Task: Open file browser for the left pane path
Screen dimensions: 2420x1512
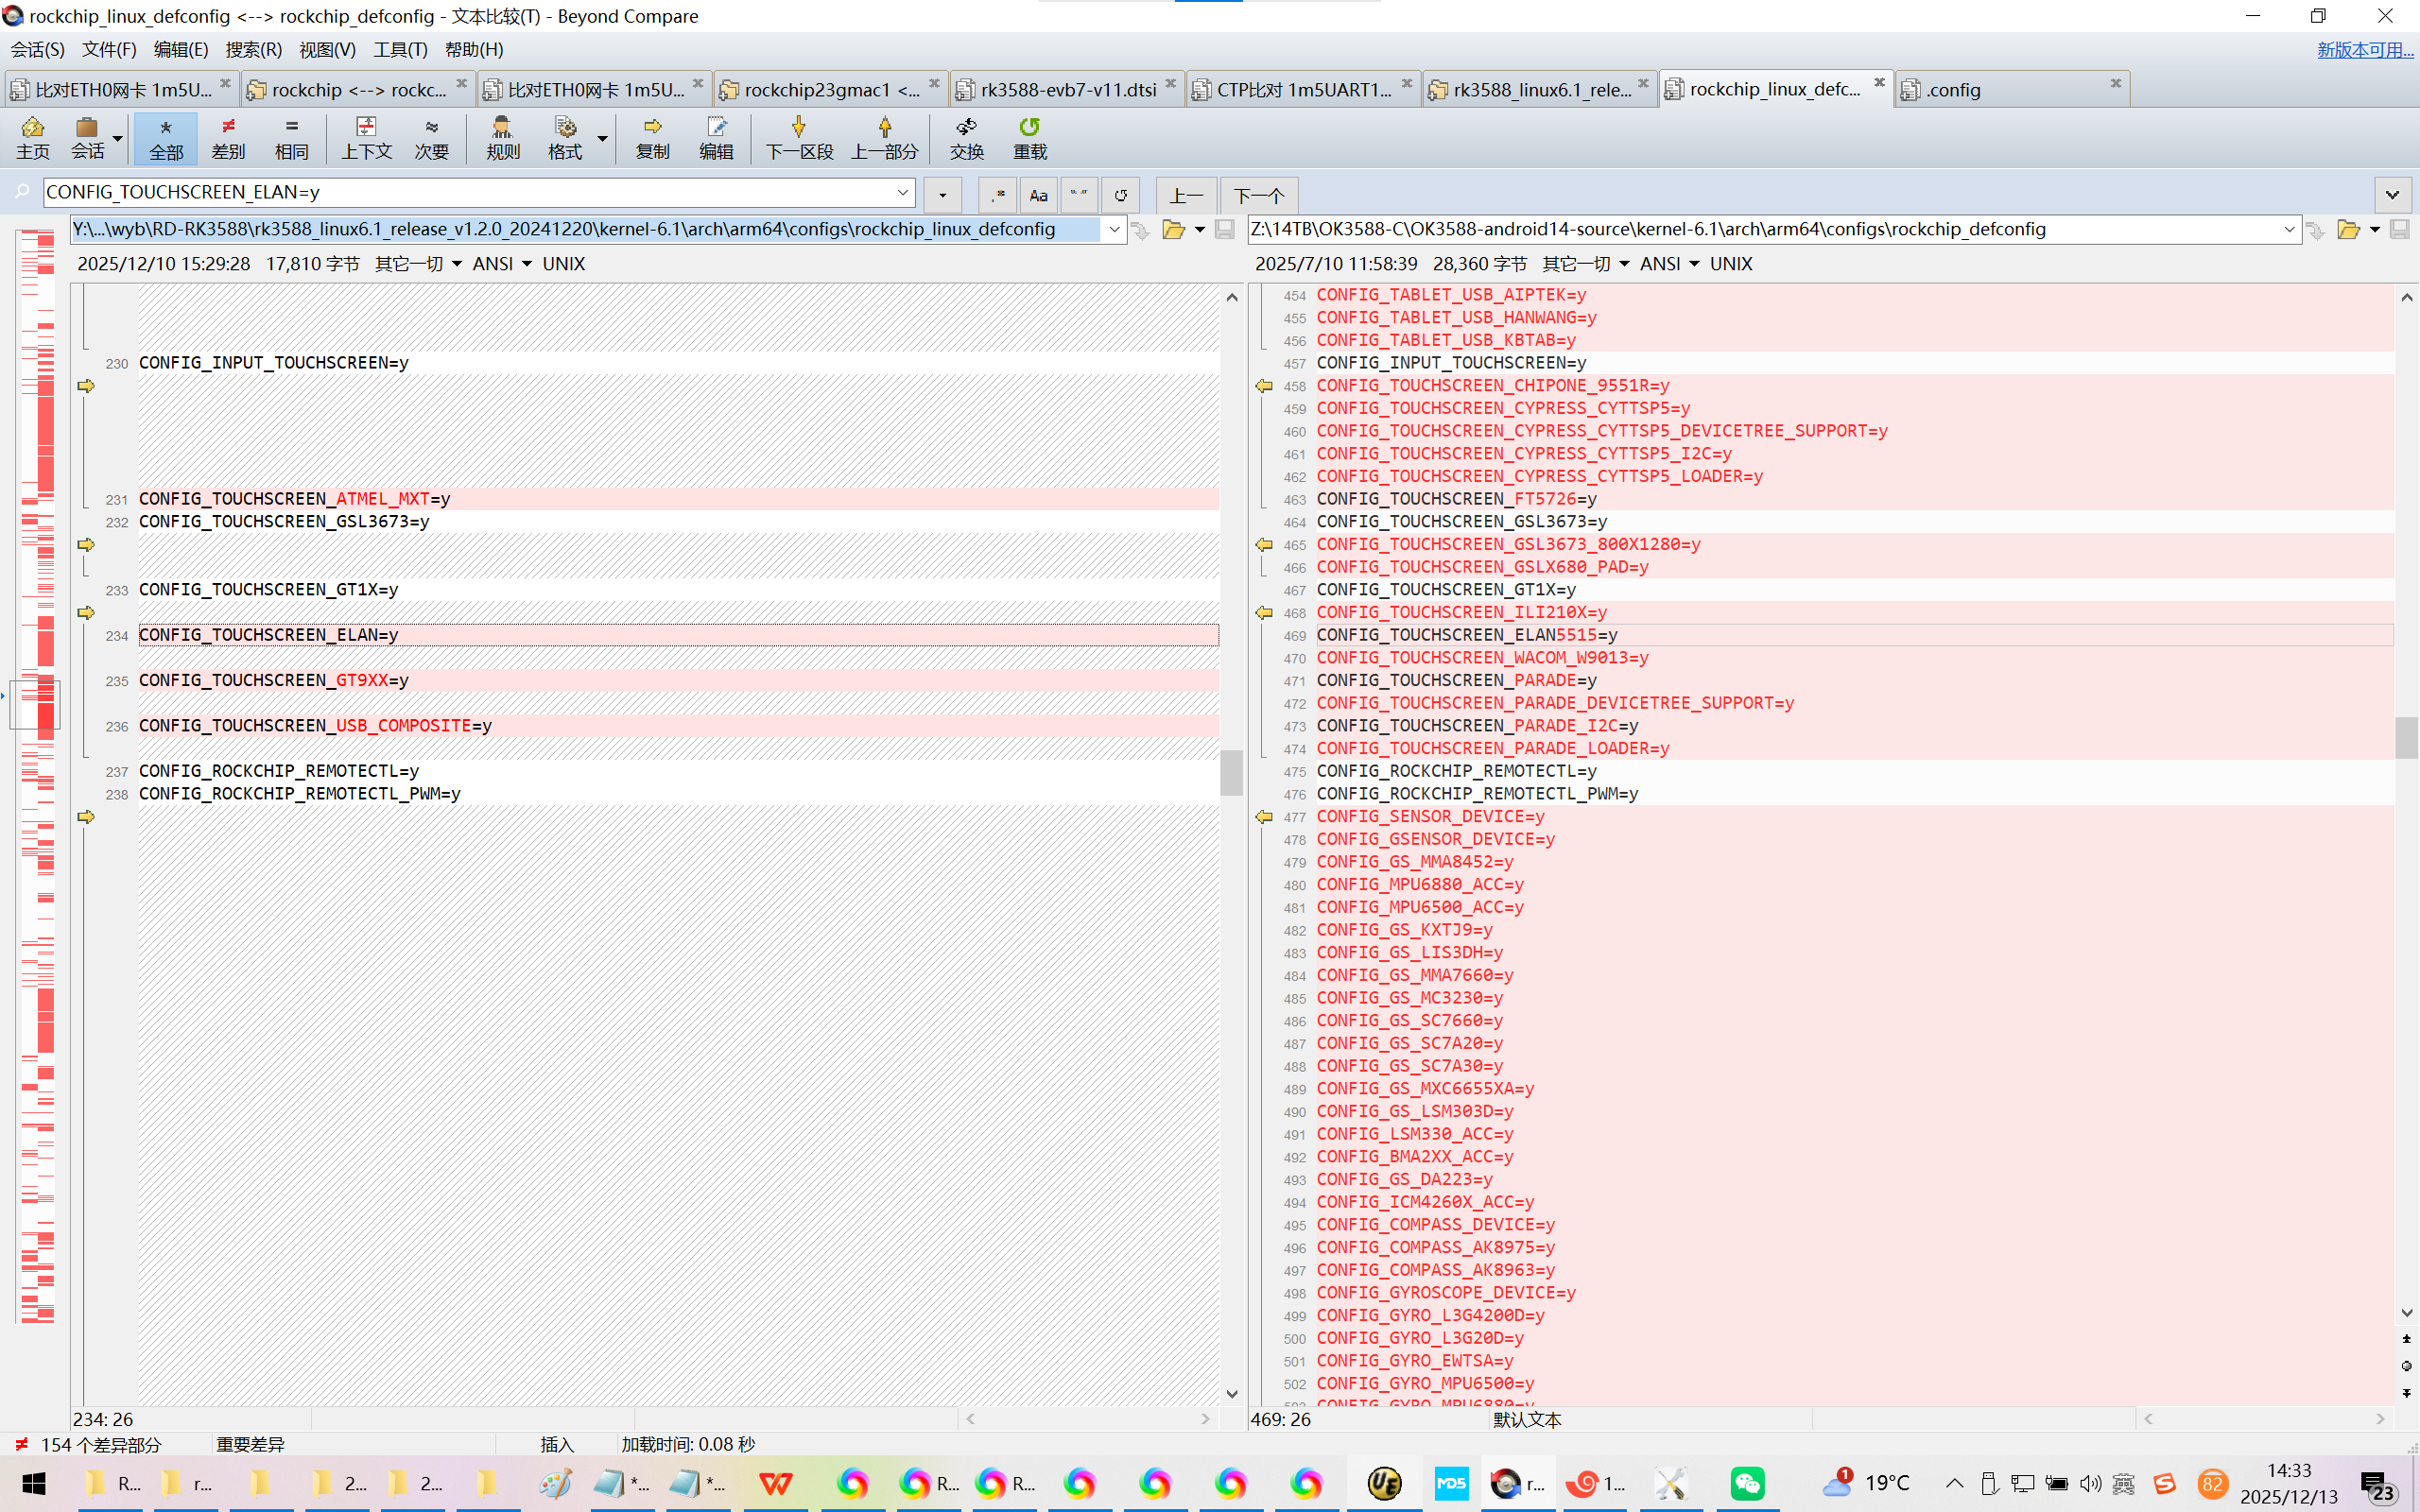Action: 1173,230
